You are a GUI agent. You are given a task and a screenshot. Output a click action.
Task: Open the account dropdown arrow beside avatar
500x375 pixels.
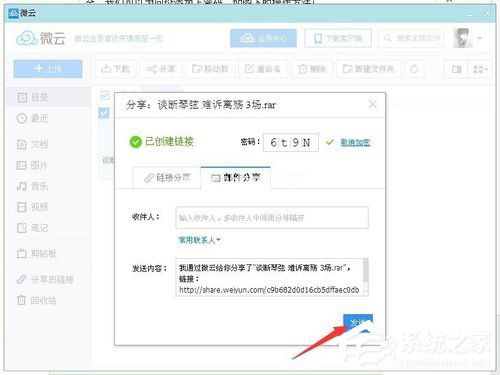pyautogui.click(x=480, y=38)
